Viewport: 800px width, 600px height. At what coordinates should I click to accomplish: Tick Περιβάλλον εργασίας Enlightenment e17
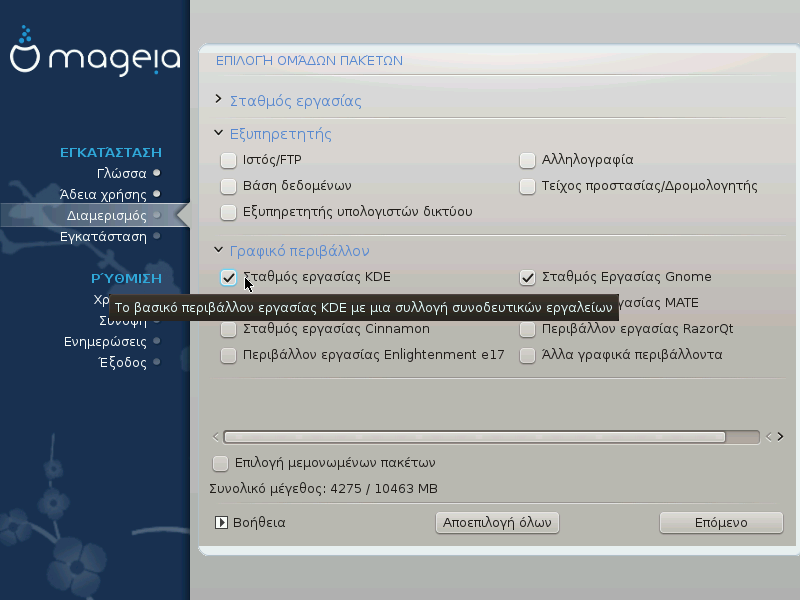click(228, 356)
